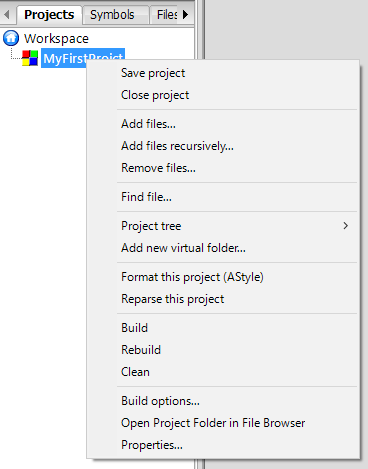The width and height of the screenshot is (368, 469).
Task: Expand the Project tree submenu arrow
Action: (346, 226)
